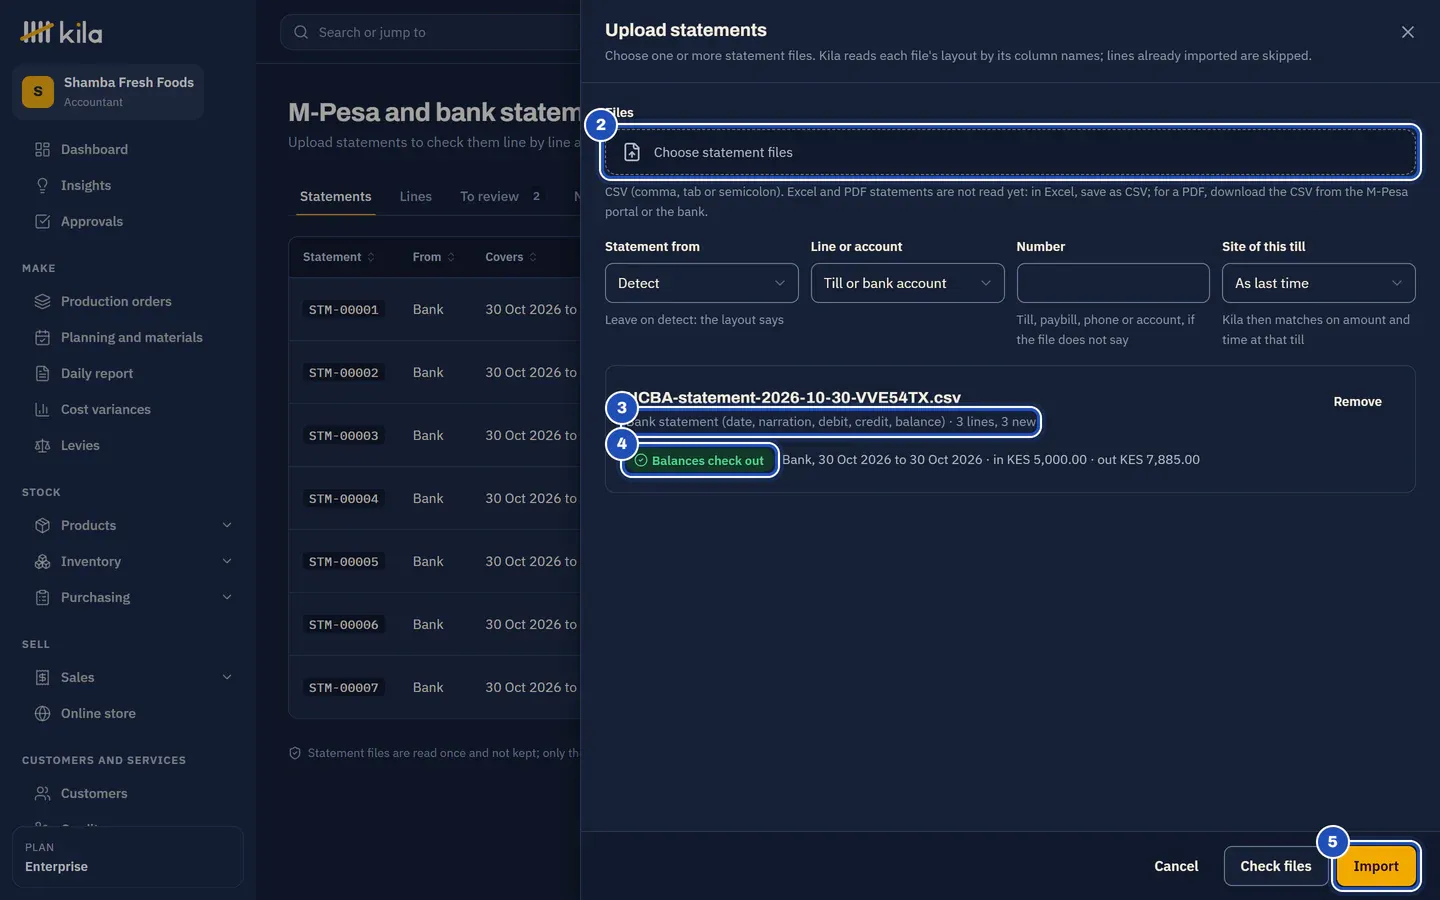
Task: Click the Number input field
Action: 1113,283
